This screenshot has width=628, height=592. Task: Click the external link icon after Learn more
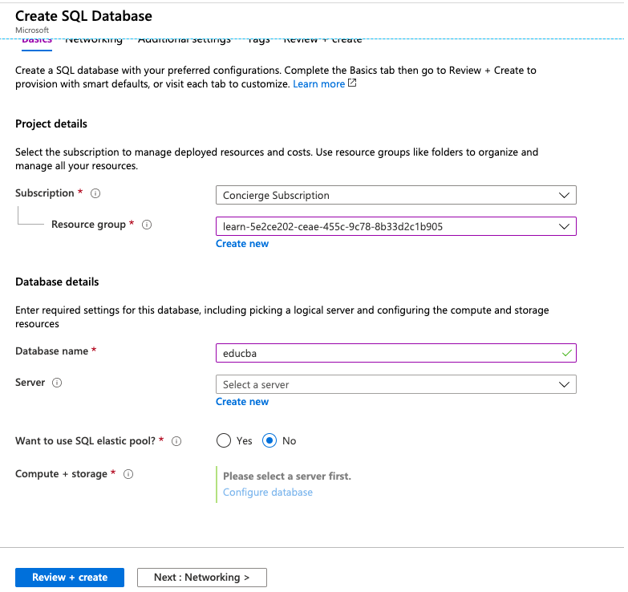pos(352,84)
